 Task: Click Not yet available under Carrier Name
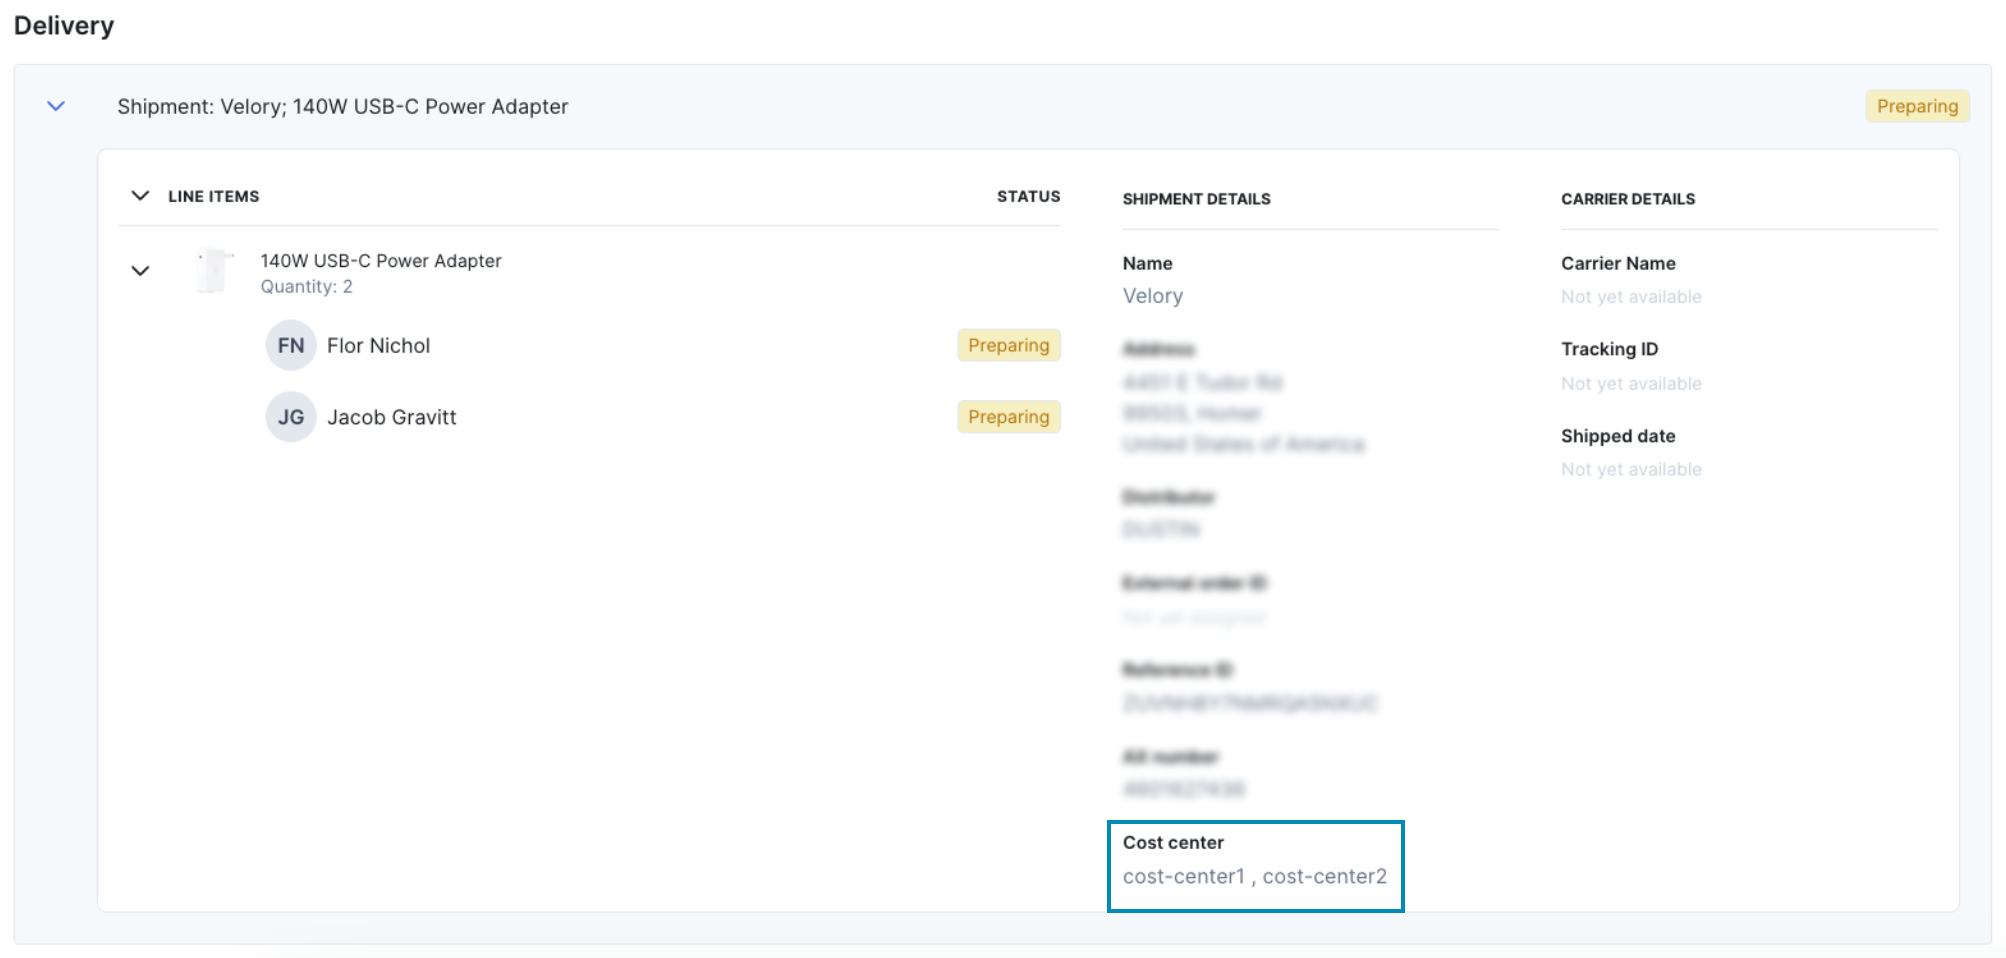tap(1631, 297)
